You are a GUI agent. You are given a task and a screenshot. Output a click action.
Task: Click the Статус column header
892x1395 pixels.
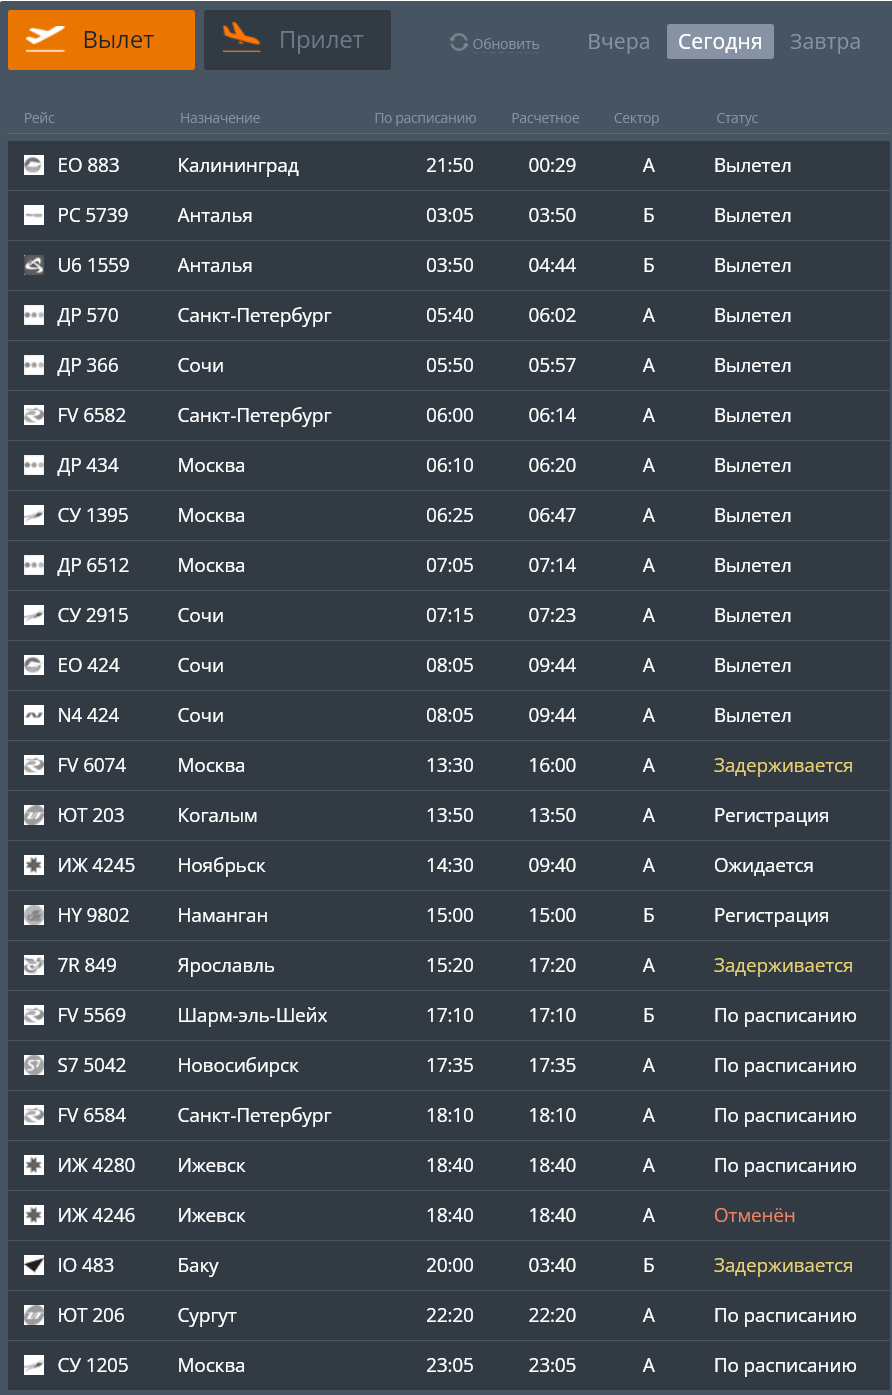click(737, 118)
